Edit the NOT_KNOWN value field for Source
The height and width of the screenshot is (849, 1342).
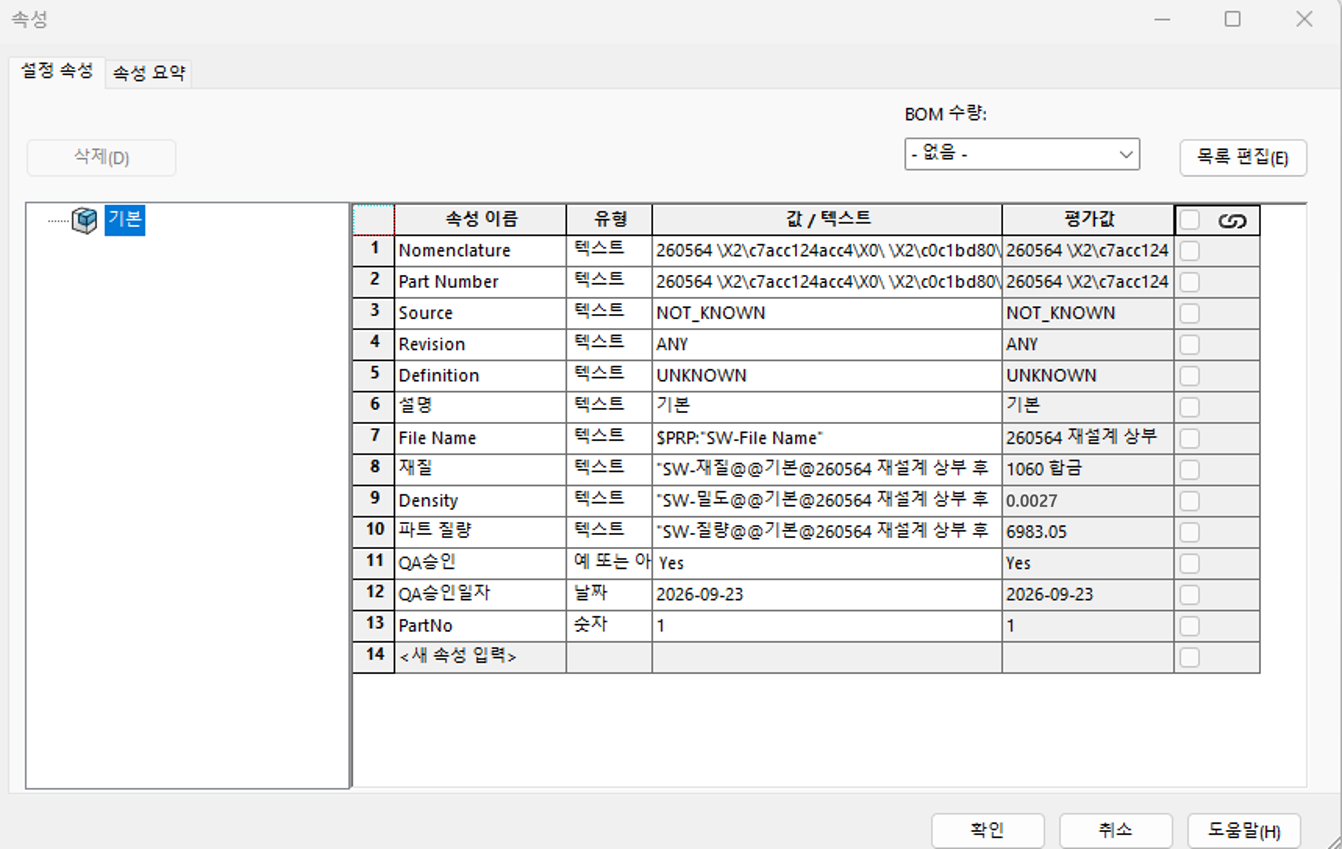[x=827, y=313]
